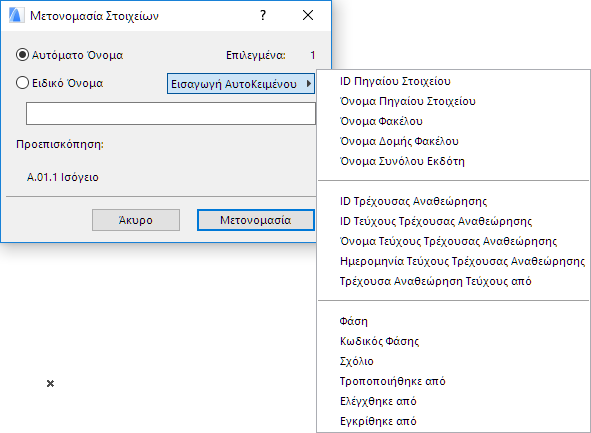Choose Όνομα Συνόλου Εκδότη menu item
This screenshot has height=433, width=591.
point(453,161)
